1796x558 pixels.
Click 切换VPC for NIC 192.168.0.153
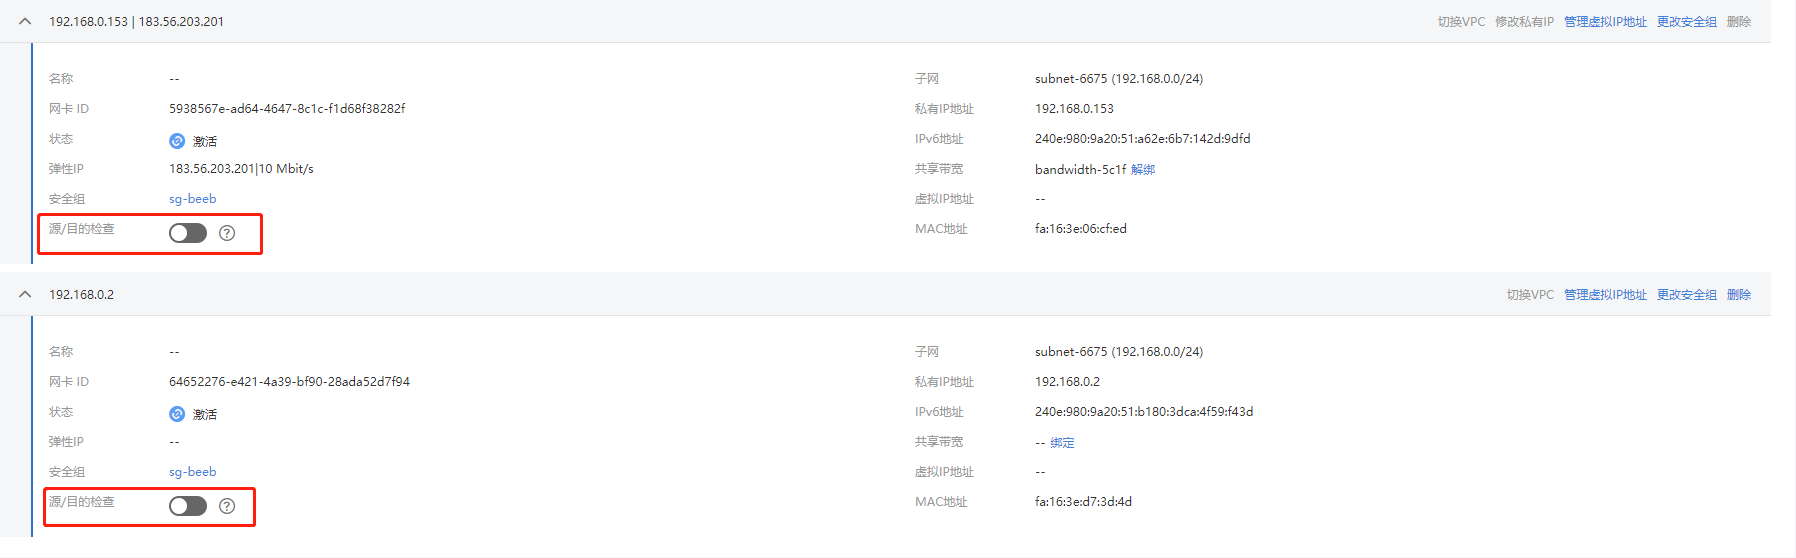[x=1461, y=22]
